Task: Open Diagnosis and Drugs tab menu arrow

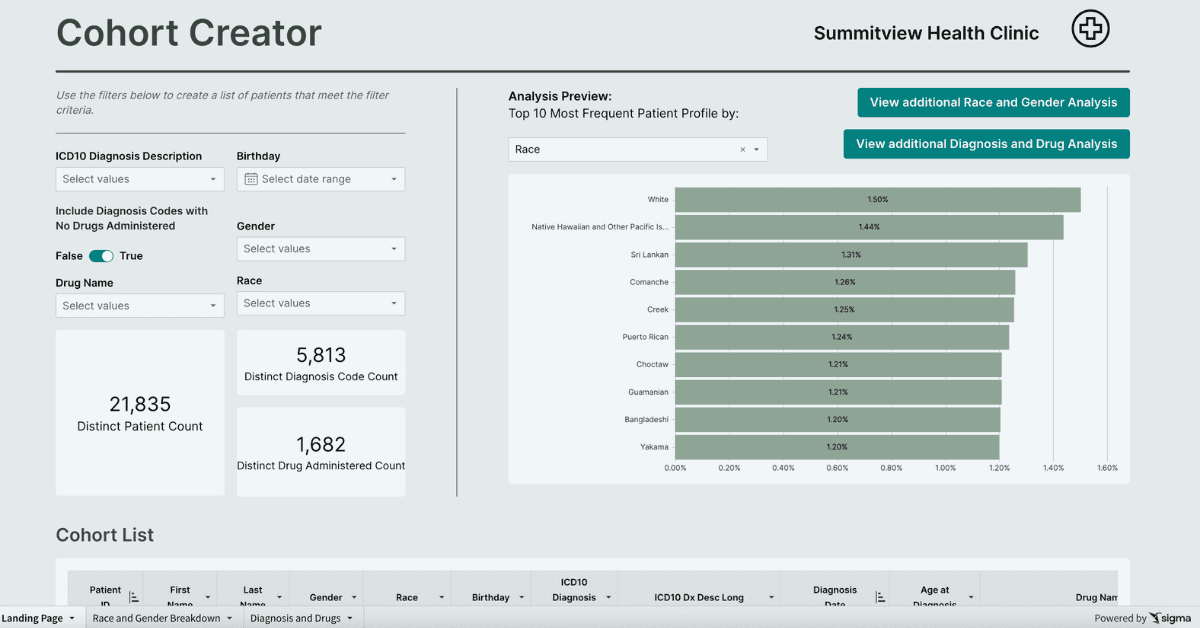Action: pos(350,618)
